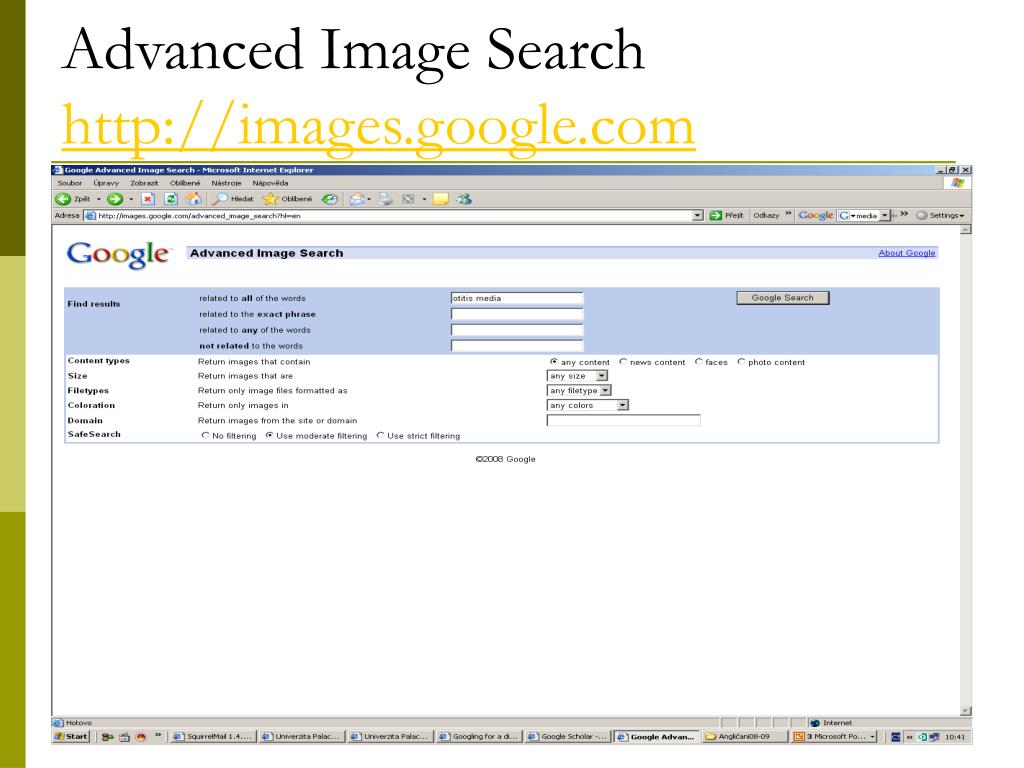The height and width of the screenshot is (768, 1024).
Task: Click the browser address URL field
Action: [x=394, y=216]
